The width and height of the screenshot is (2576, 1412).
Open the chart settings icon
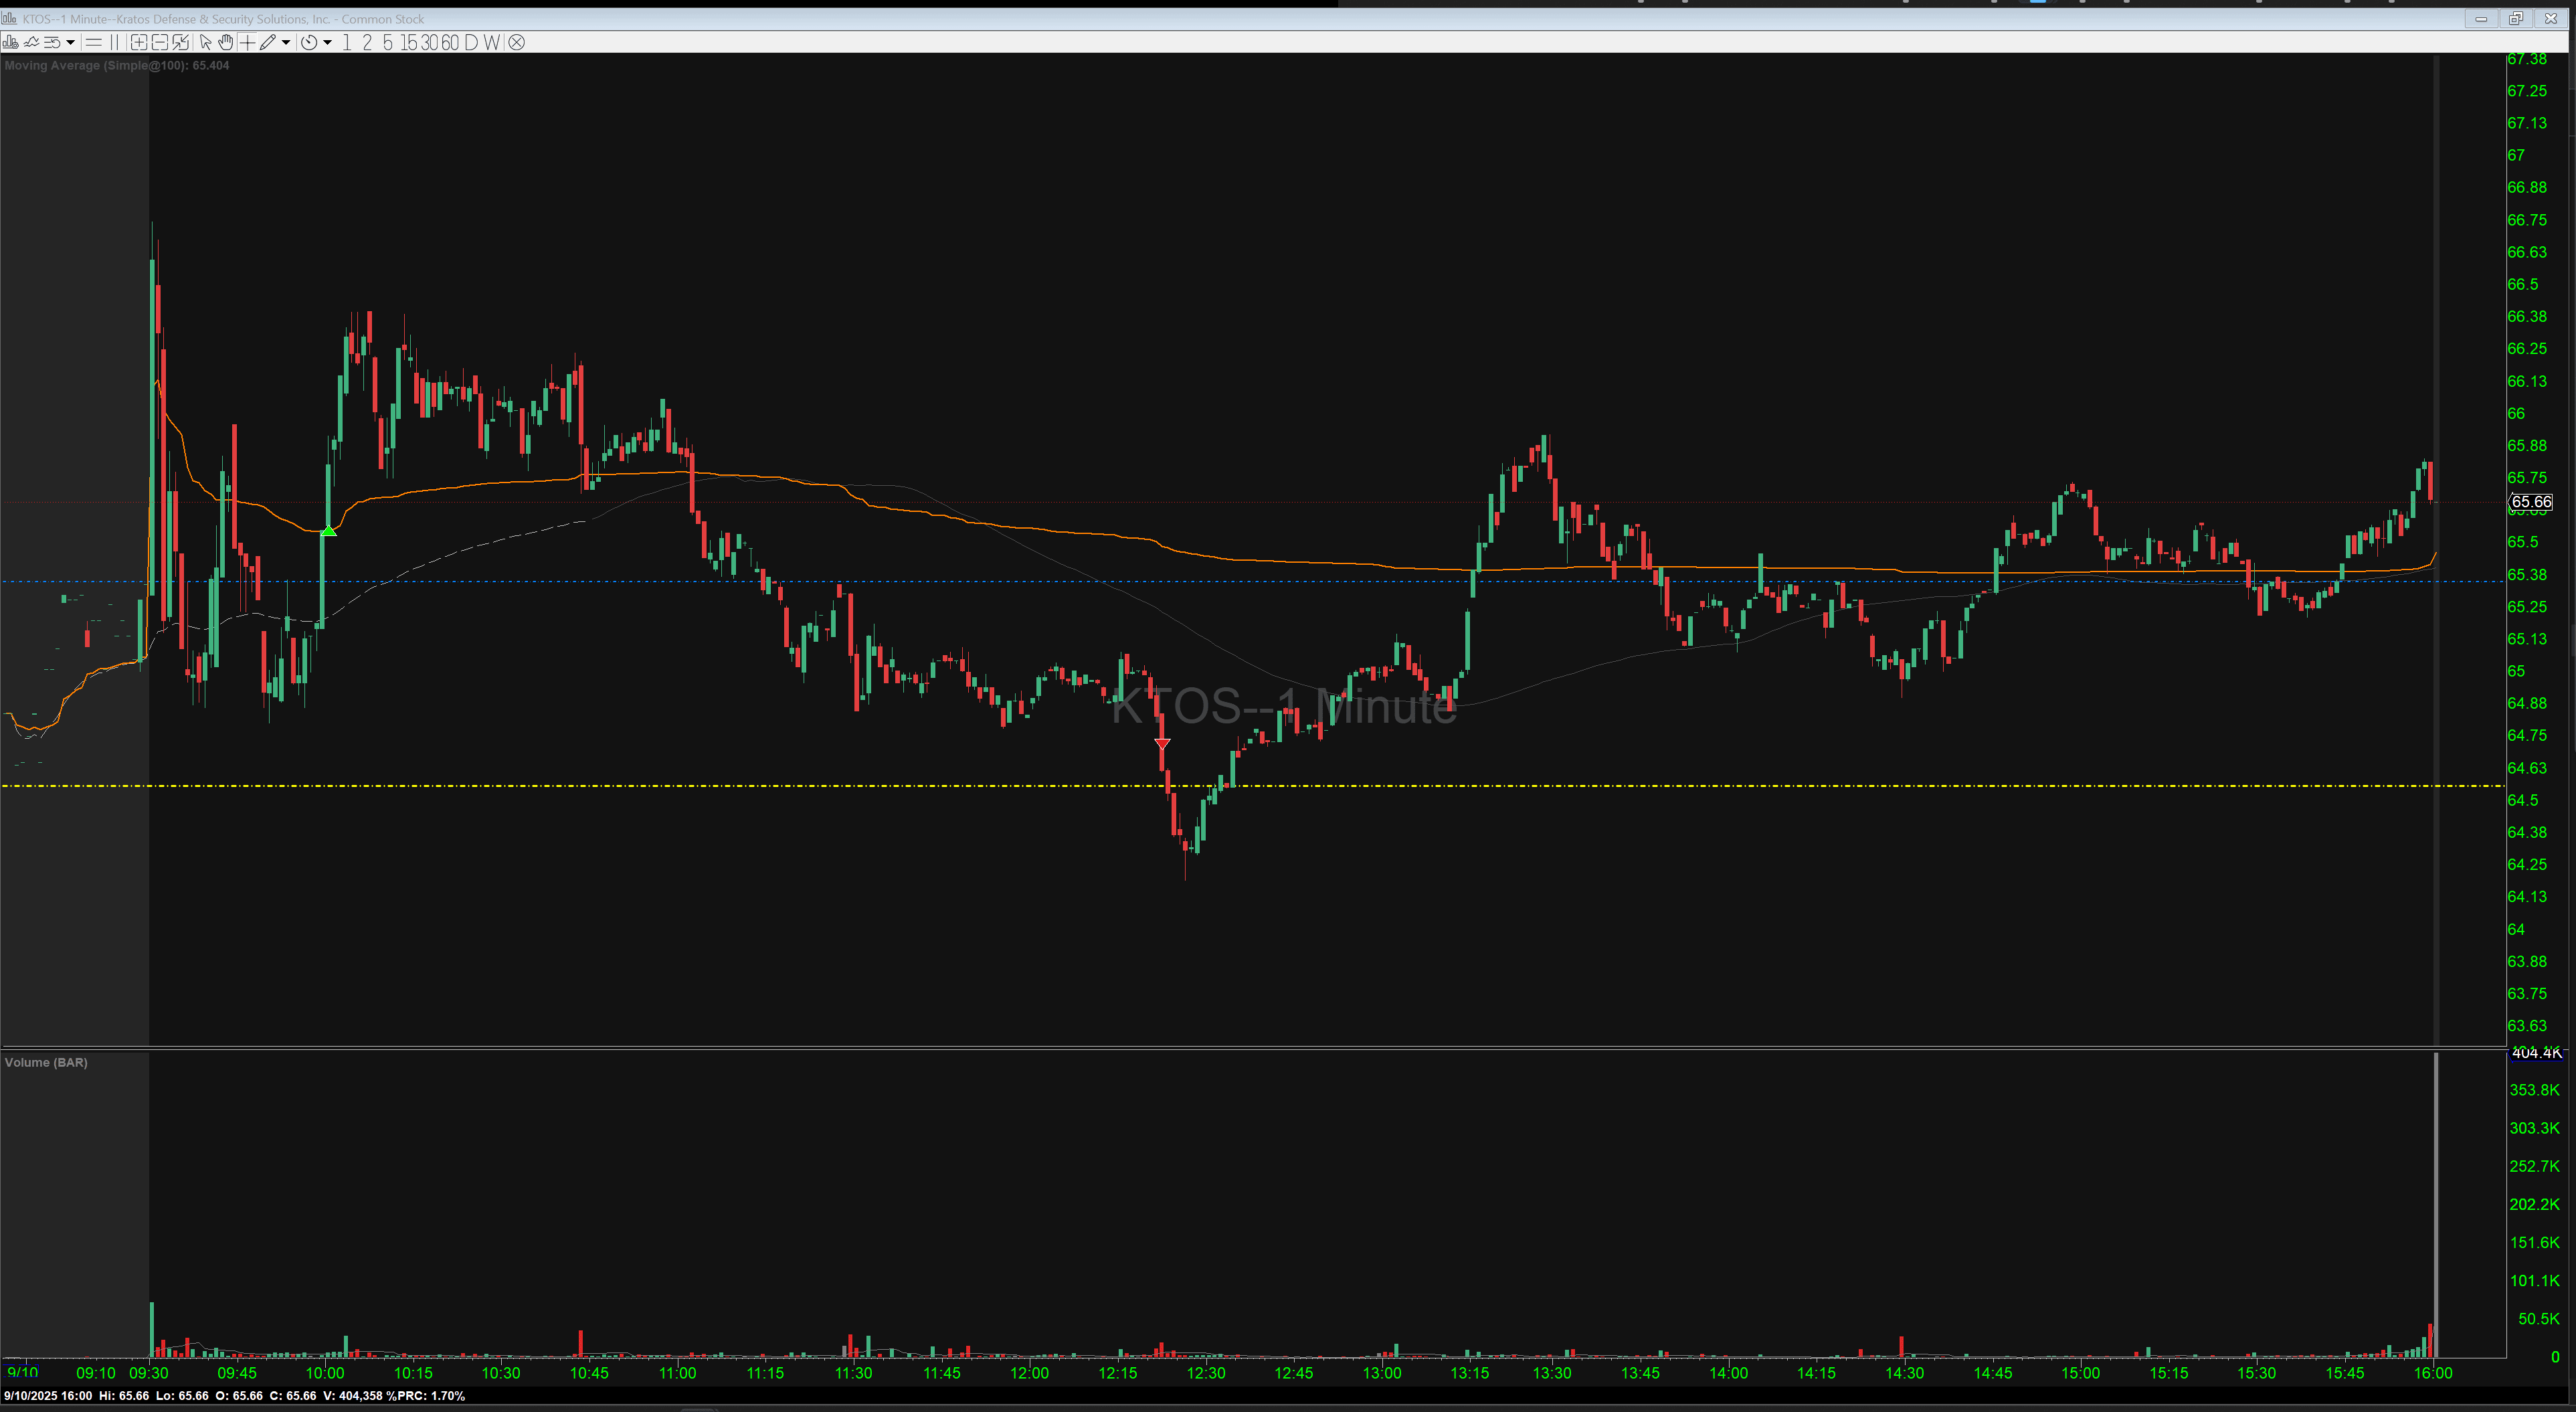(10, 42)
